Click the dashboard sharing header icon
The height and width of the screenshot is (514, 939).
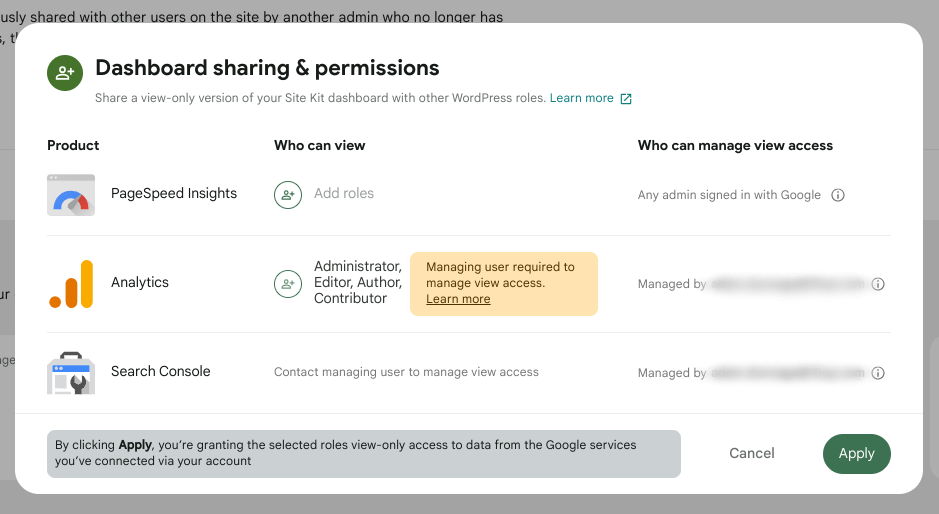65,73
